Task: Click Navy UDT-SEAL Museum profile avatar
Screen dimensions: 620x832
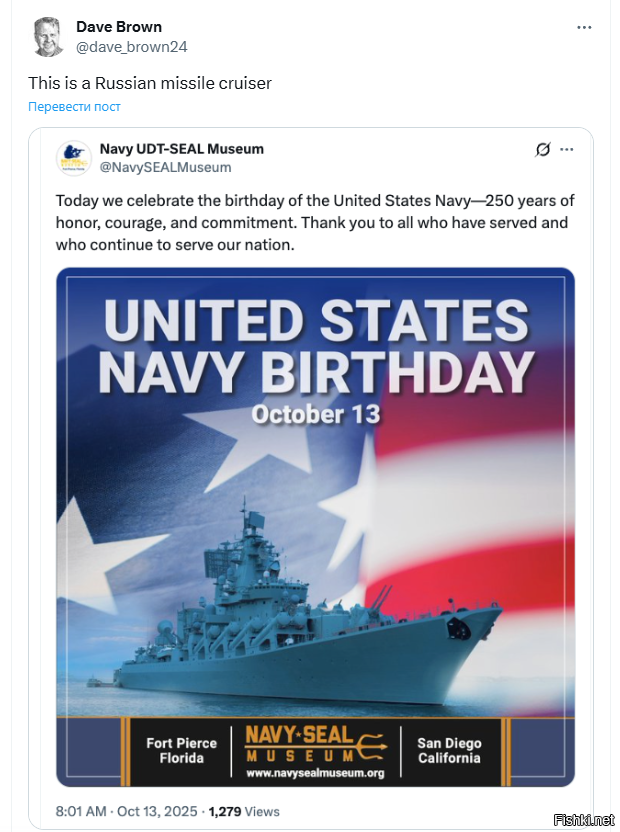Action: [70, 158]
